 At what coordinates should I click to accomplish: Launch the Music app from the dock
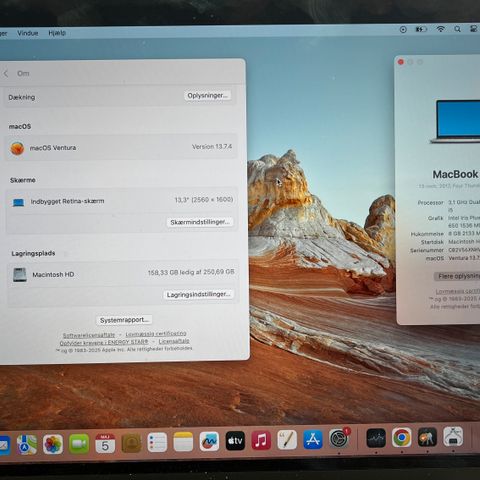[x=261, y=440]
